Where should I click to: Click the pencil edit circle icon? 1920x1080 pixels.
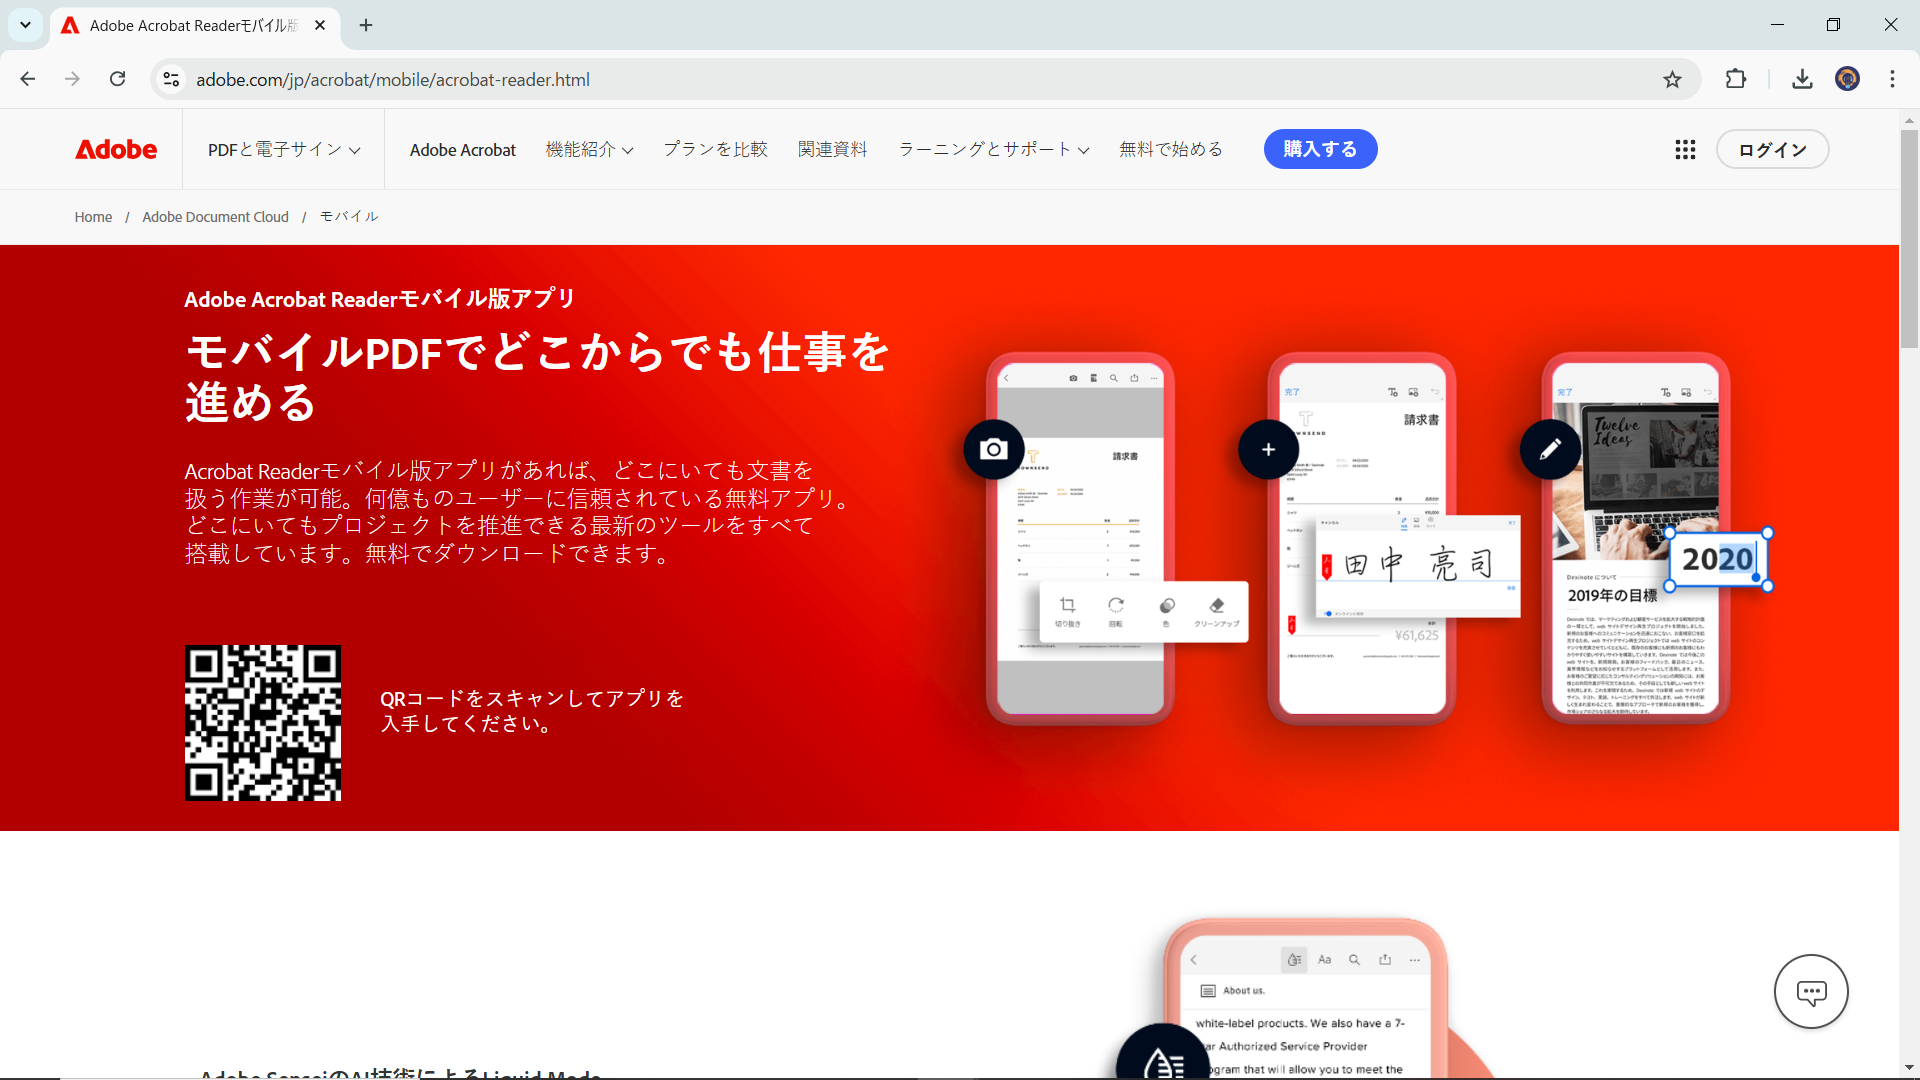[x=1550, y=450]
